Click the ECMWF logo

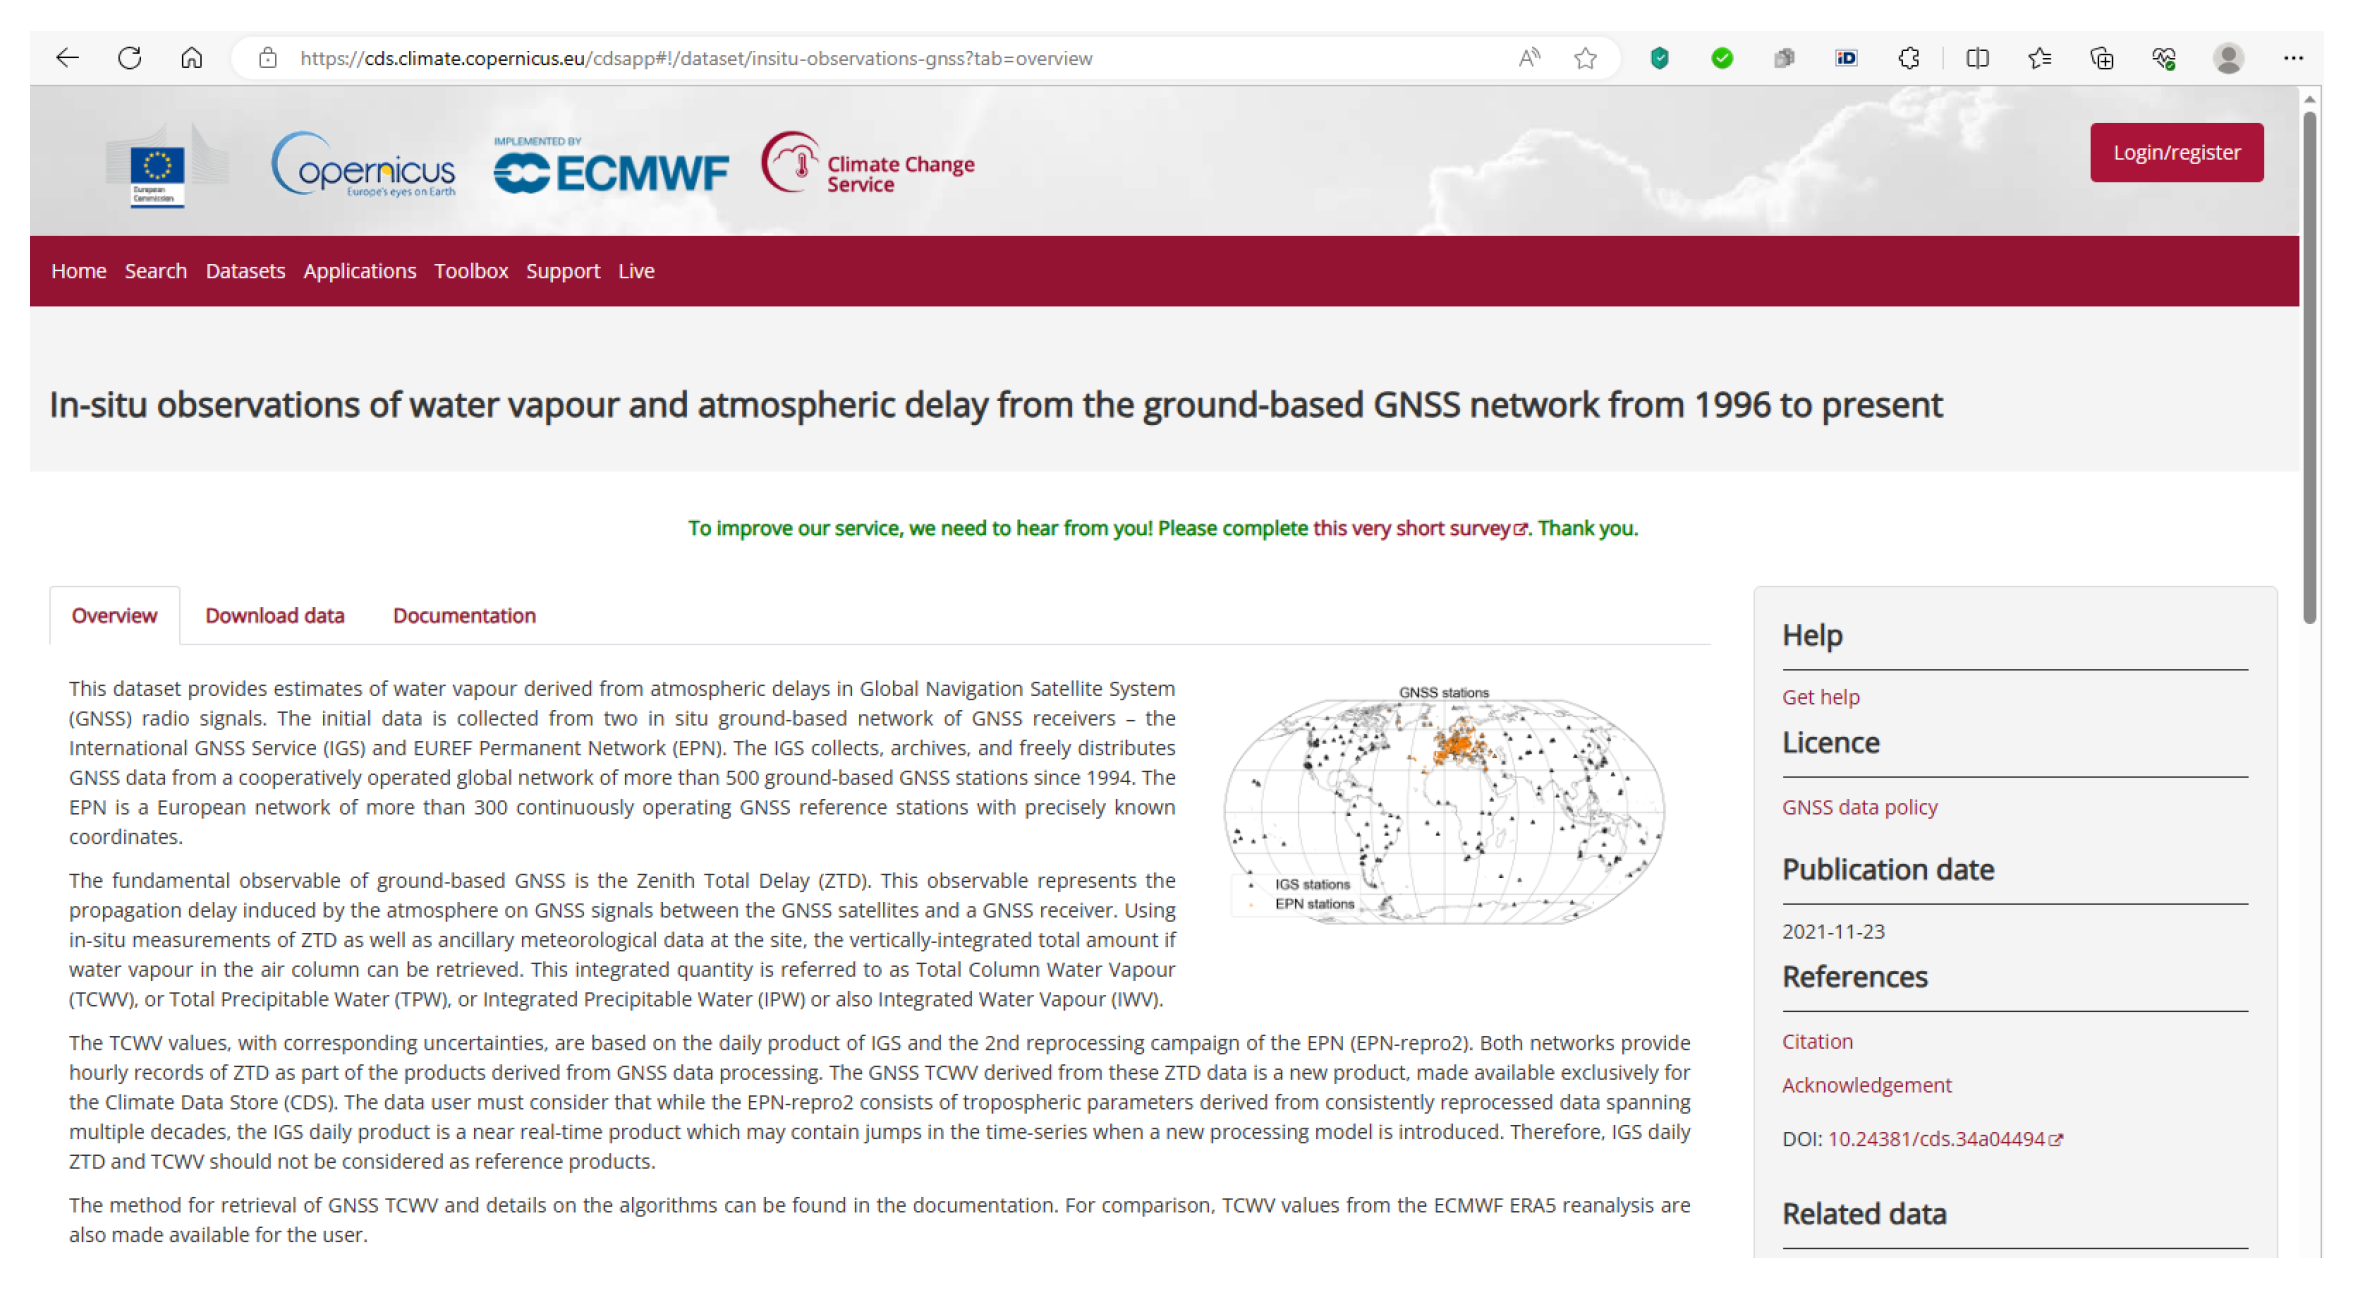tap(611, 170)
